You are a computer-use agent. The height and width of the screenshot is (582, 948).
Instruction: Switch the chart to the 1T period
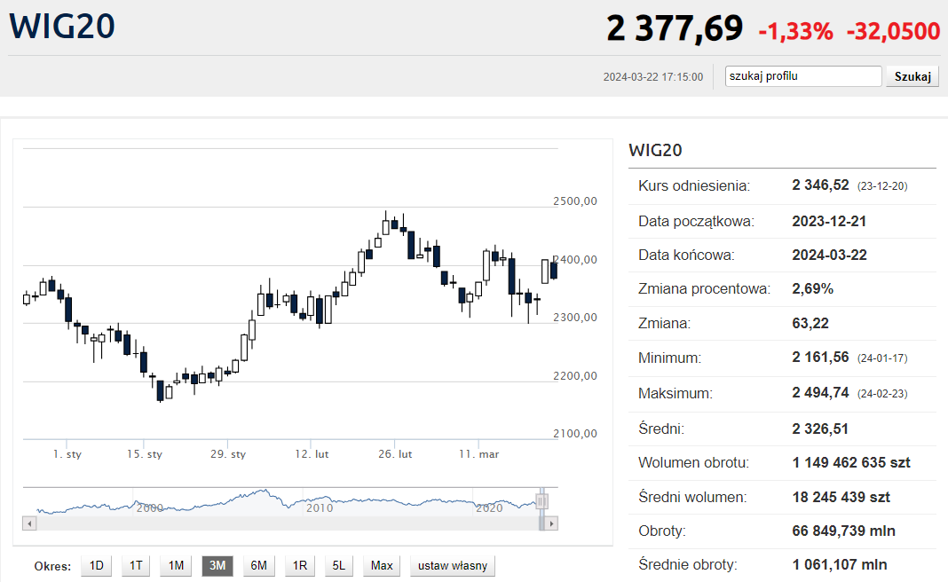coord(136,566)
